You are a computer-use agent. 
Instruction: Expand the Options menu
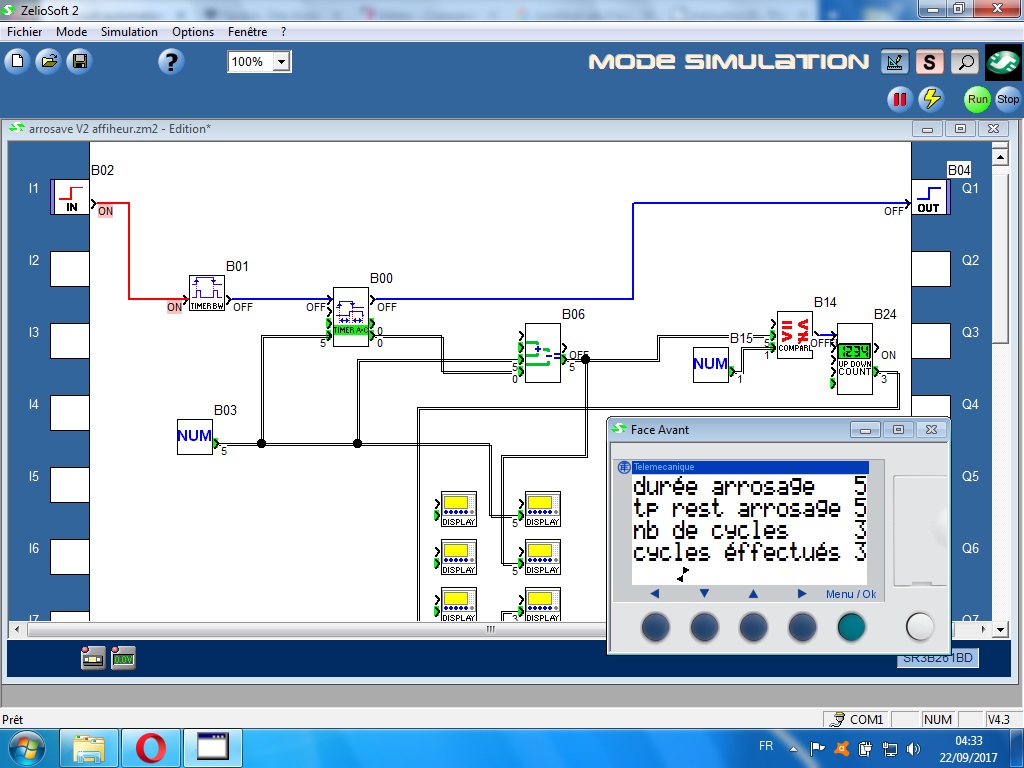[x=193, y=31]
